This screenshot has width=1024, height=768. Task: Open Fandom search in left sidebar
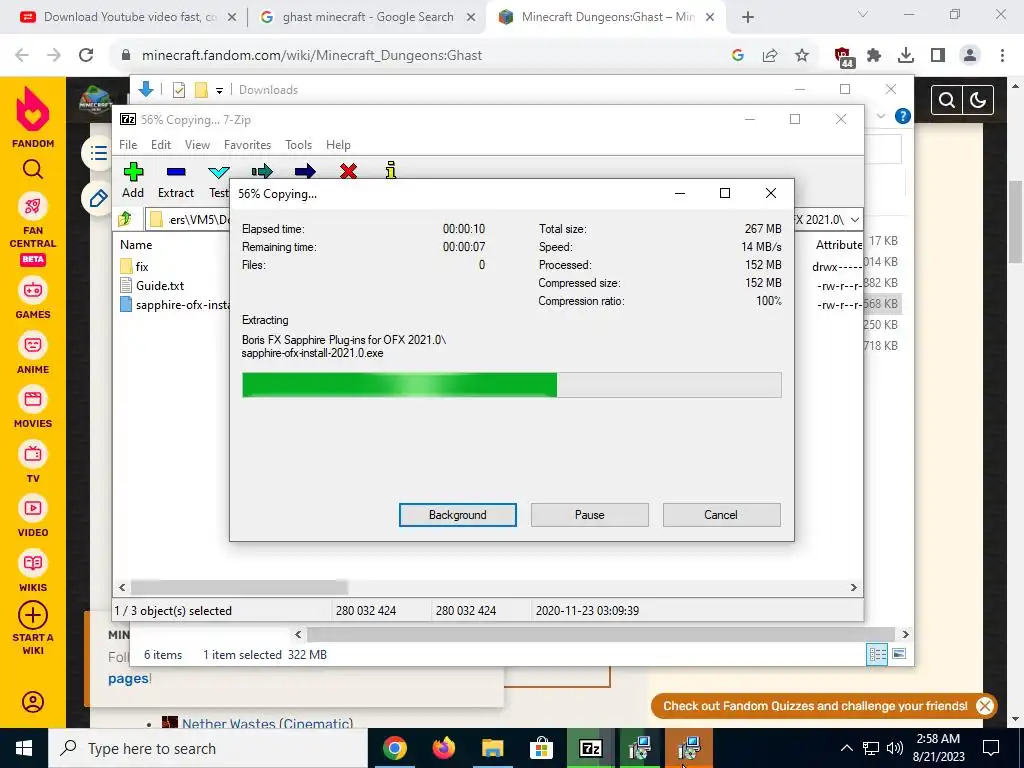[33, 169]
